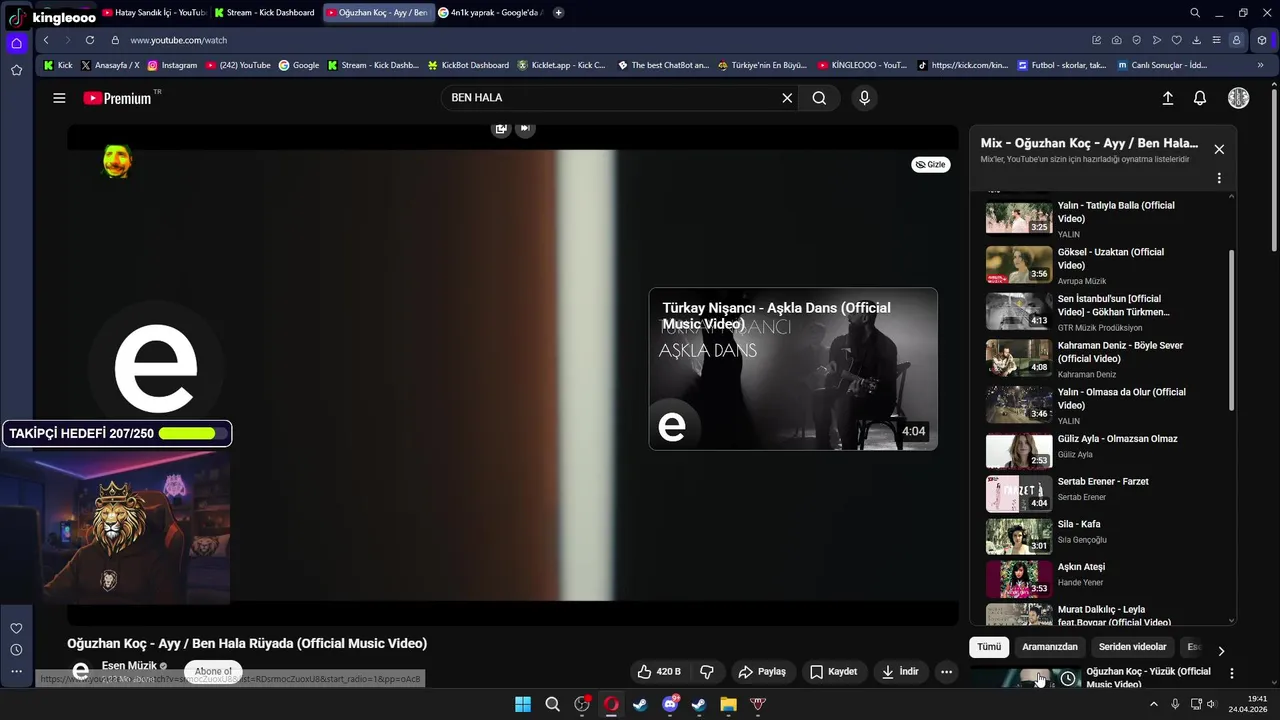1280x720 pixels.
Task: Open Türkay Nişancı Aşkla Dans suggested card
Action: click(x=793, y=369)
